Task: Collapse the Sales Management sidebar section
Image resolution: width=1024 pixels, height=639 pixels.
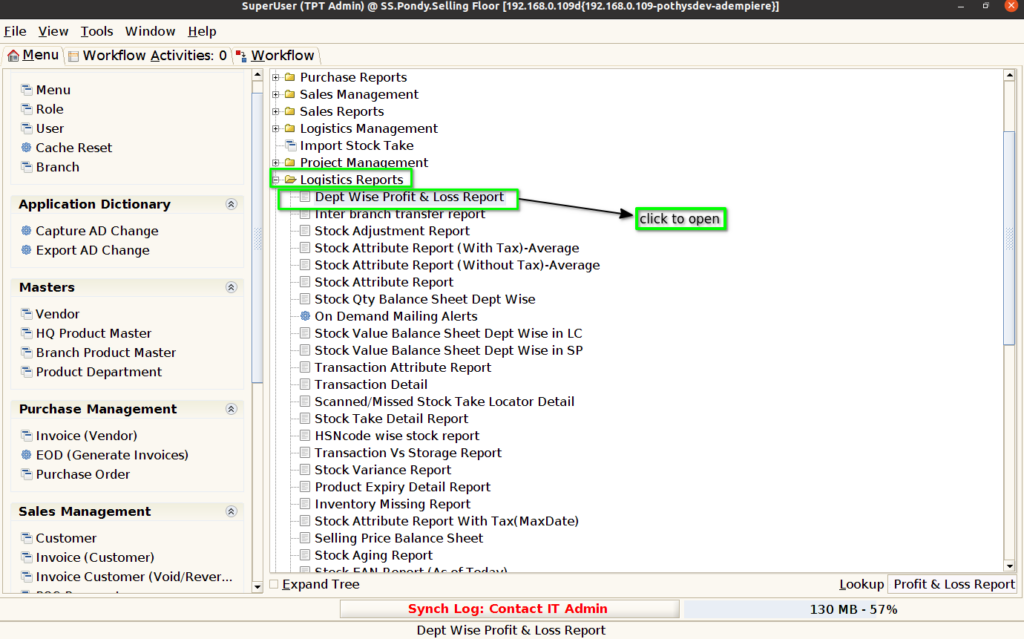Action: (x=231, y=511)
